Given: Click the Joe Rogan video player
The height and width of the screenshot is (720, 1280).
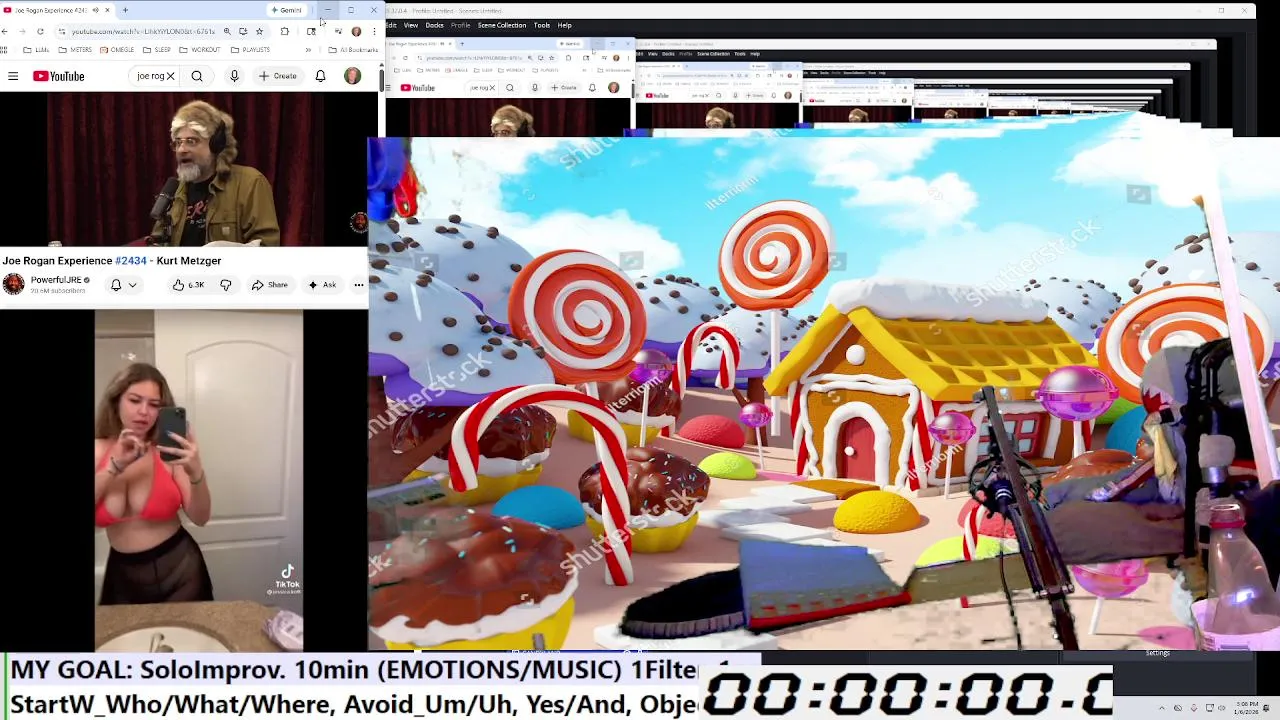Looking at the screenshot, I should (184, 168).
